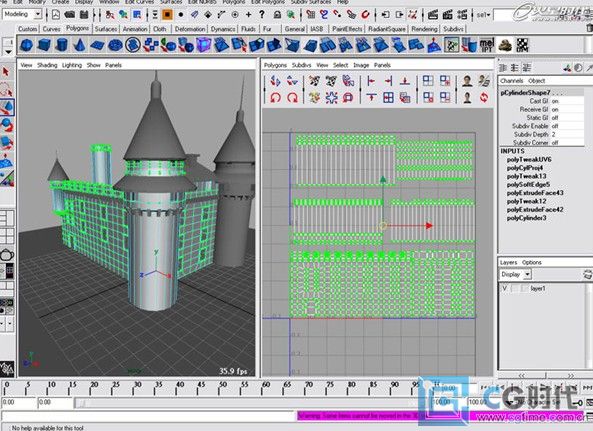Click the red magnet snap icon
Image resolution: width=593 pixels, height=431 pixels.
365,15
